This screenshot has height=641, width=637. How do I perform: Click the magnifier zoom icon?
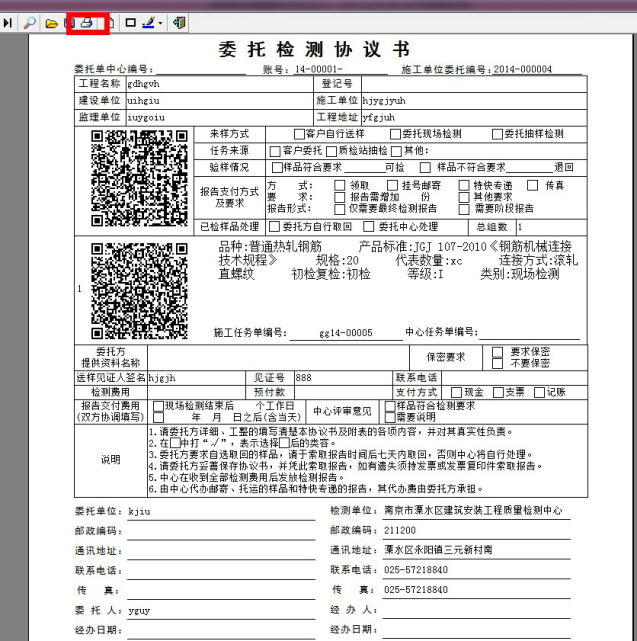click(29, 22)
